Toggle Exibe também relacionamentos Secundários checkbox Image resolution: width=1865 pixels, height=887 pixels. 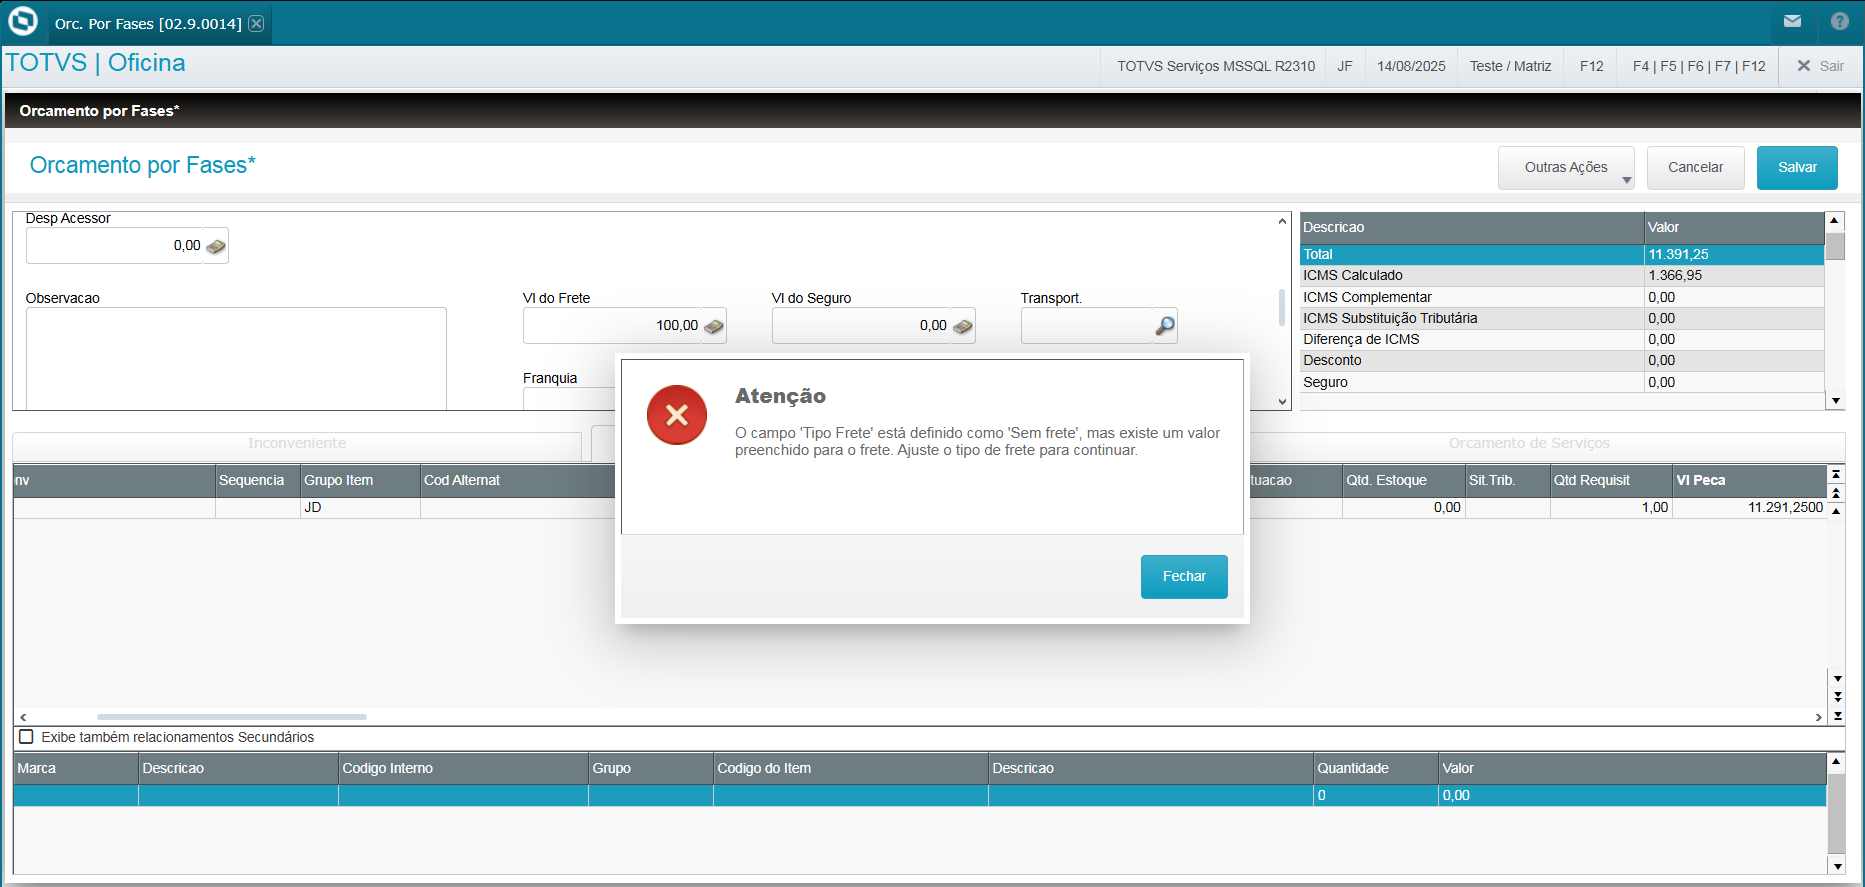click(x=27, y=737)
